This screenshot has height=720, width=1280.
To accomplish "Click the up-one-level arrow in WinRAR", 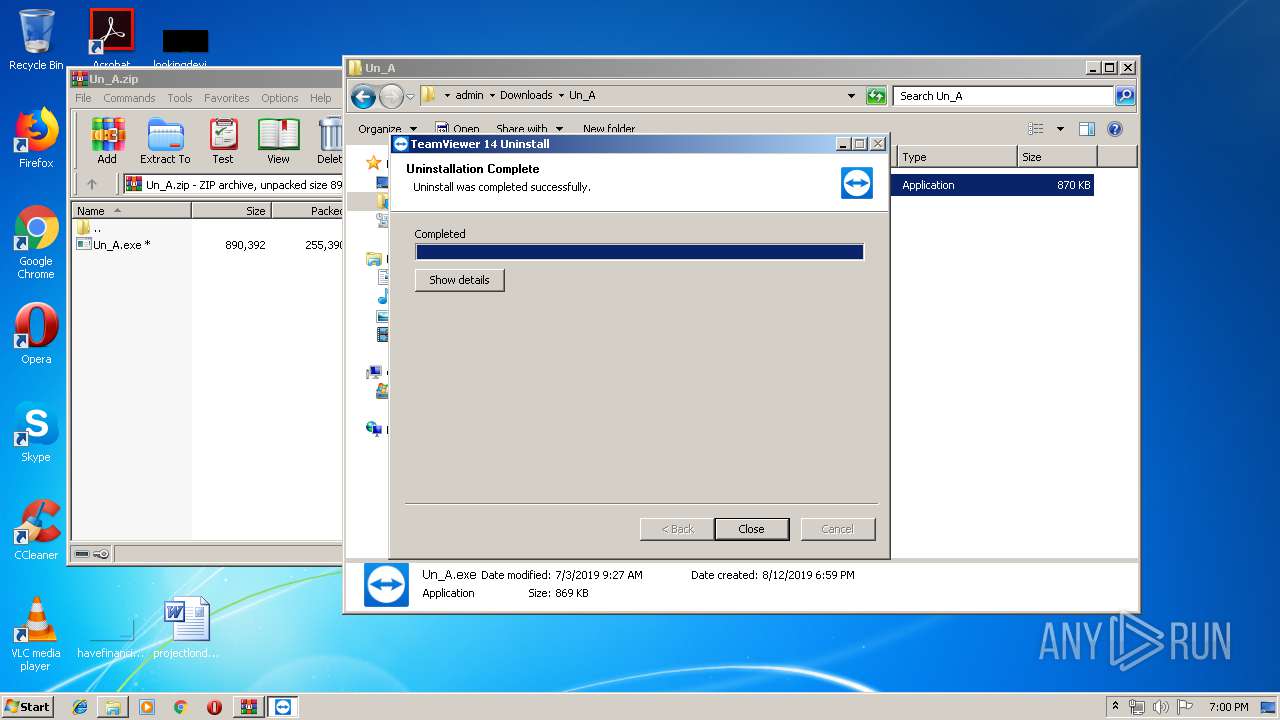I will tap(92, 184).
